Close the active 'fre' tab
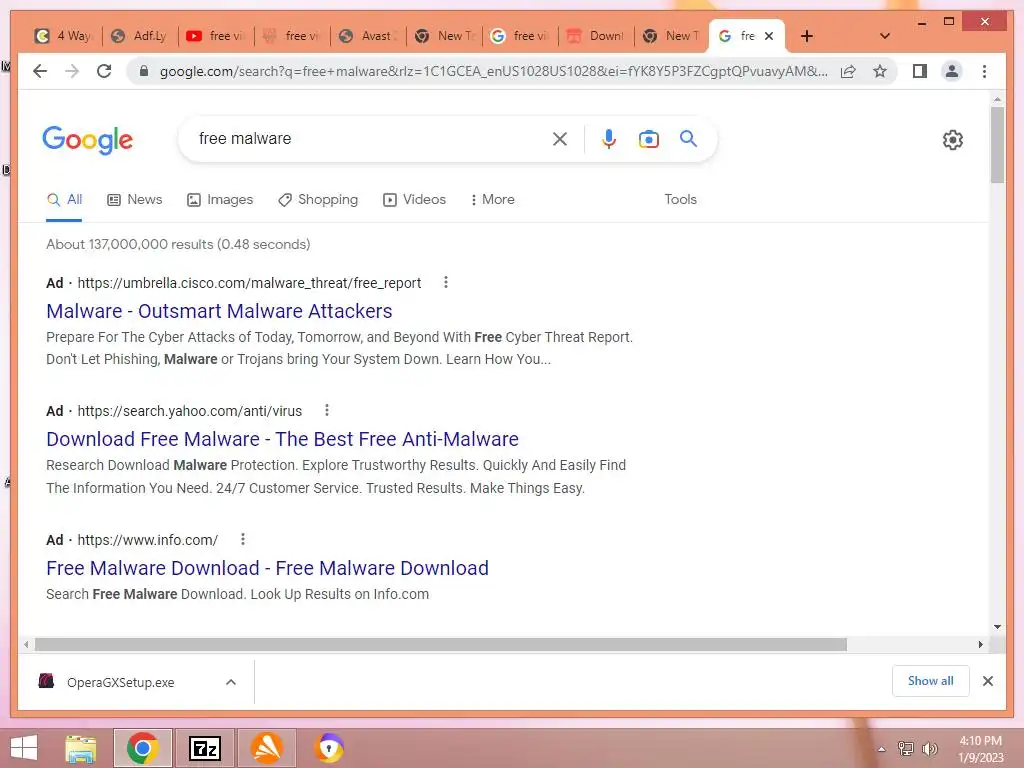This screenshot has width=1024, height=768. (769, 36)
